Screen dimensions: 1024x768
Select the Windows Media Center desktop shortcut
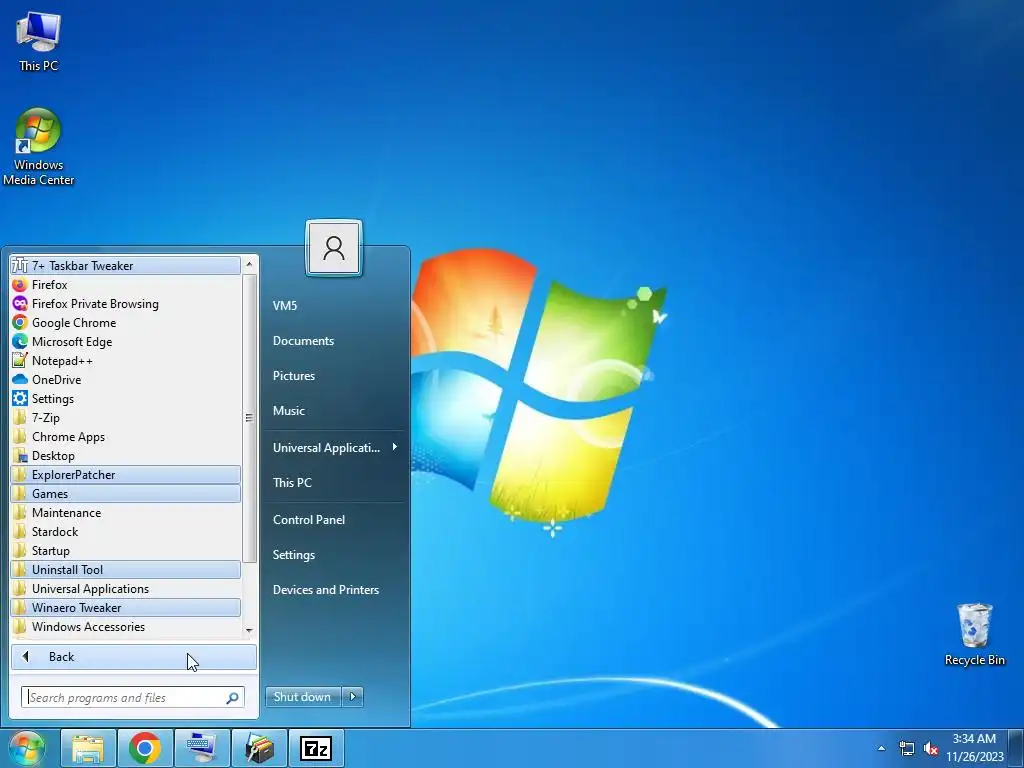[x=39, y=147]
